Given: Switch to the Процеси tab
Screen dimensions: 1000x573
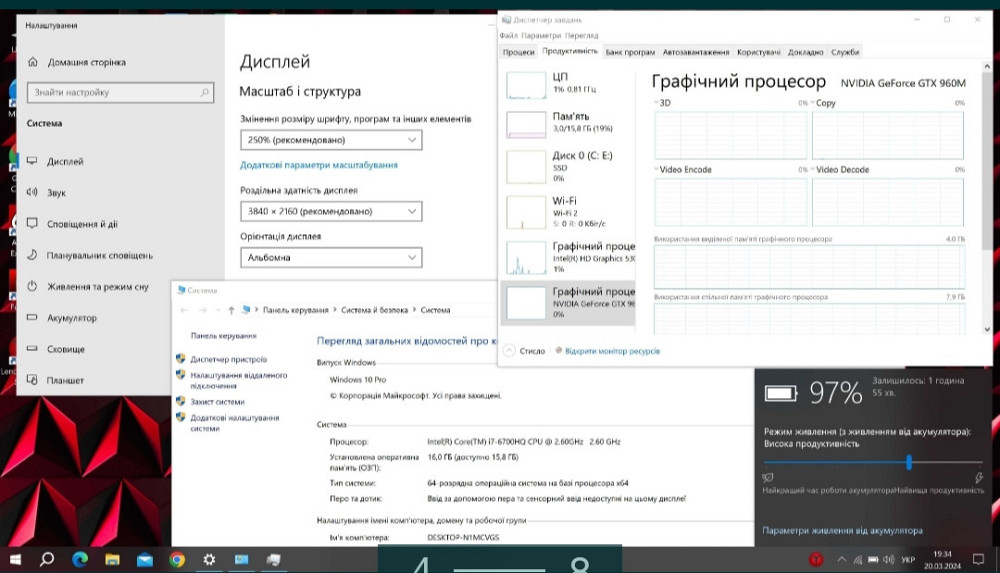Looking at the screenshot, I should tap(518, 52).
